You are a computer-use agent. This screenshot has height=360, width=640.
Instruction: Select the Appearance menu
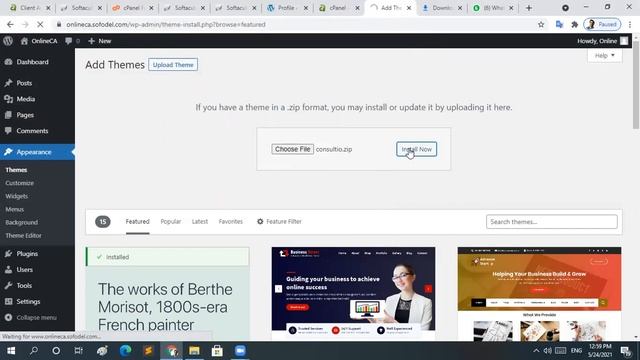[x=37, y=152]
